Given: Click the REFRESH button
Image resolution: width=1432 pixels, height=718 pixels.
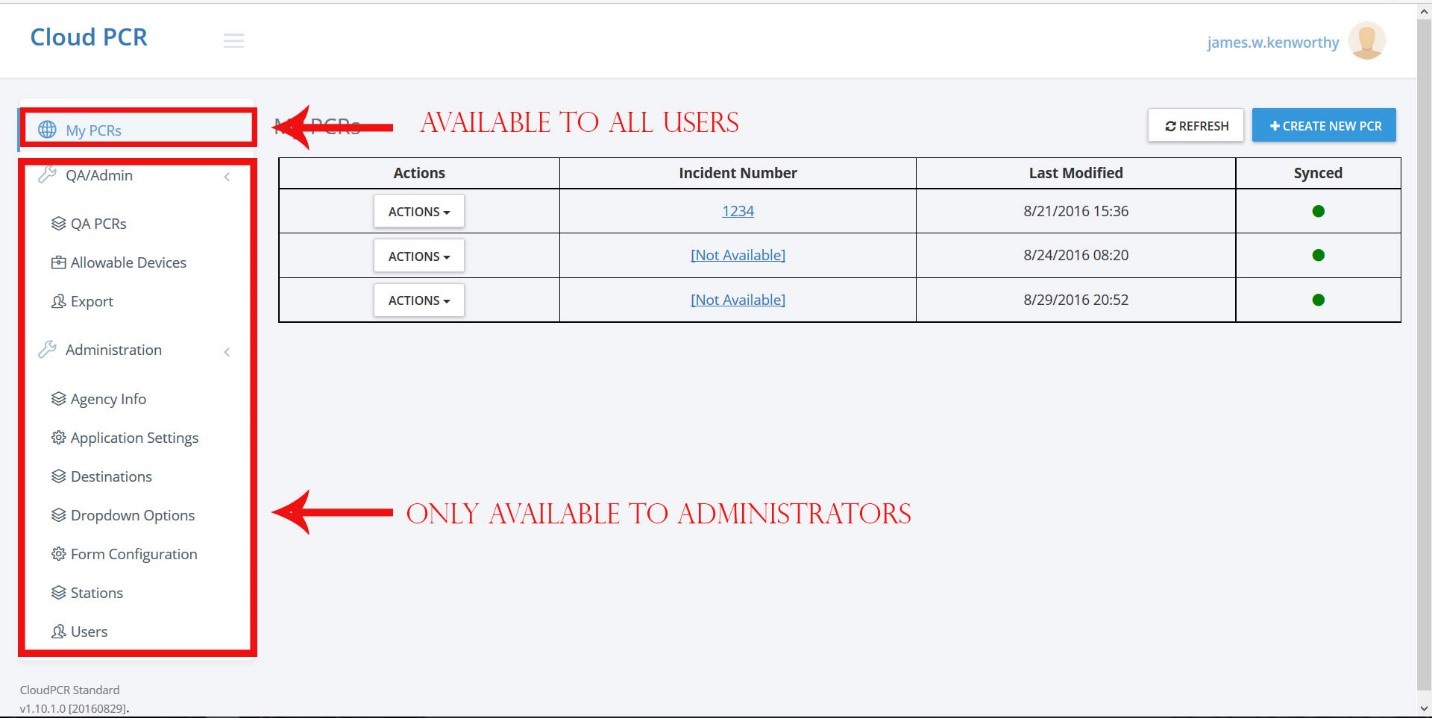Looking at the screenshot, I should (x=1196, y=126).
